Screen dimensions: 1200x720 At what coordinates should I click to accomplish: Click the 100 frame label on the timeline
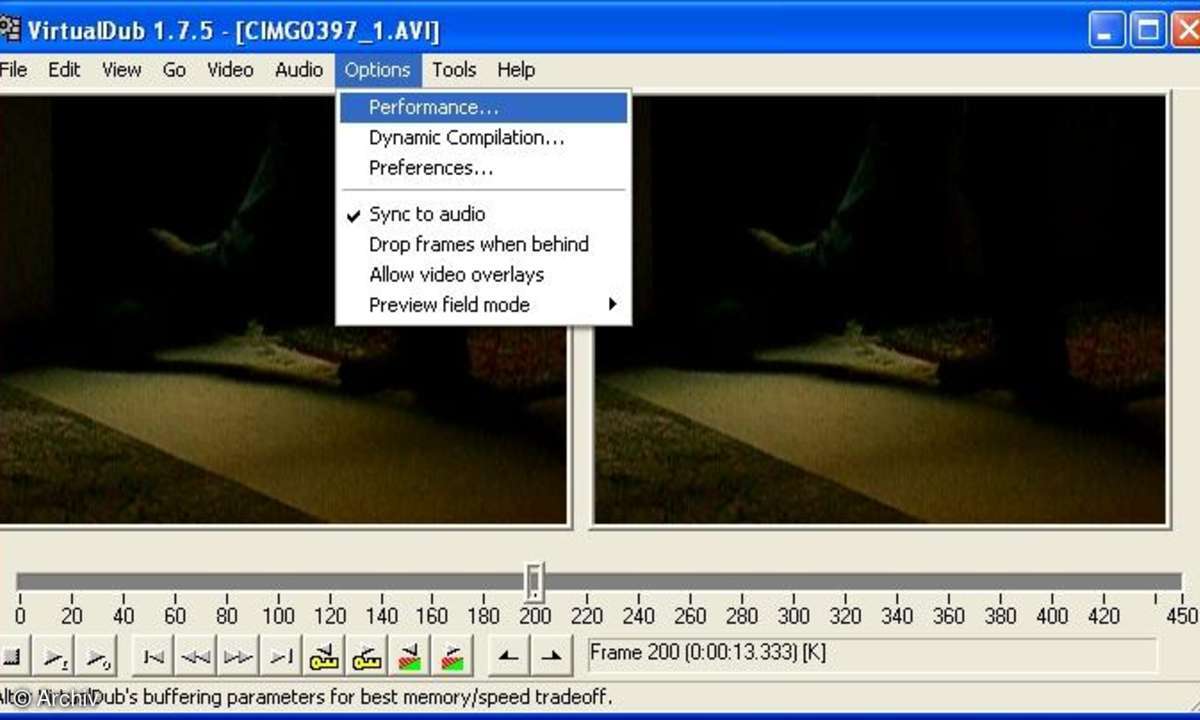point(278,617)
